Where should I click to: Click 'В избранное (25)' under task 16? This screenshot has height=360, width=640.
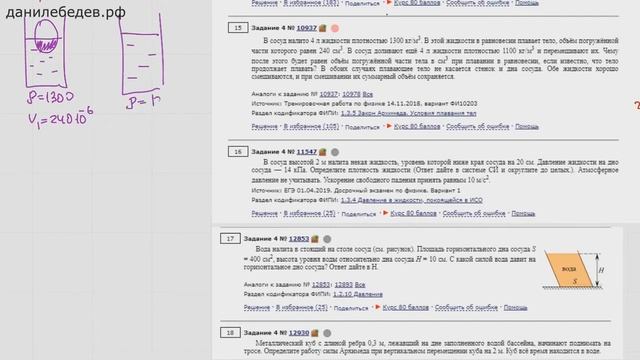pyautogui.click(x=309, y=213)
